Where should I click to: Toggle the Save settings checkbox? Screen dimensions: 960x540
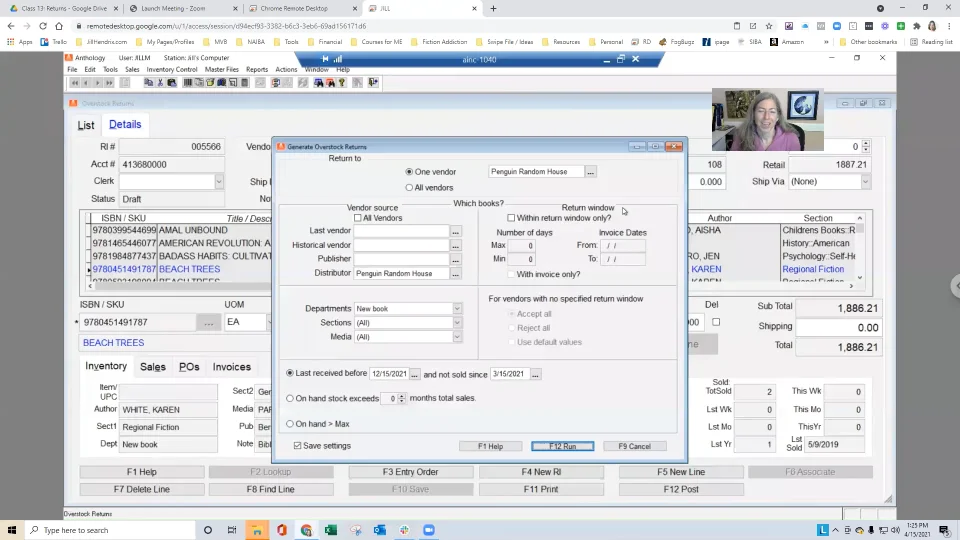pos(298,446)
